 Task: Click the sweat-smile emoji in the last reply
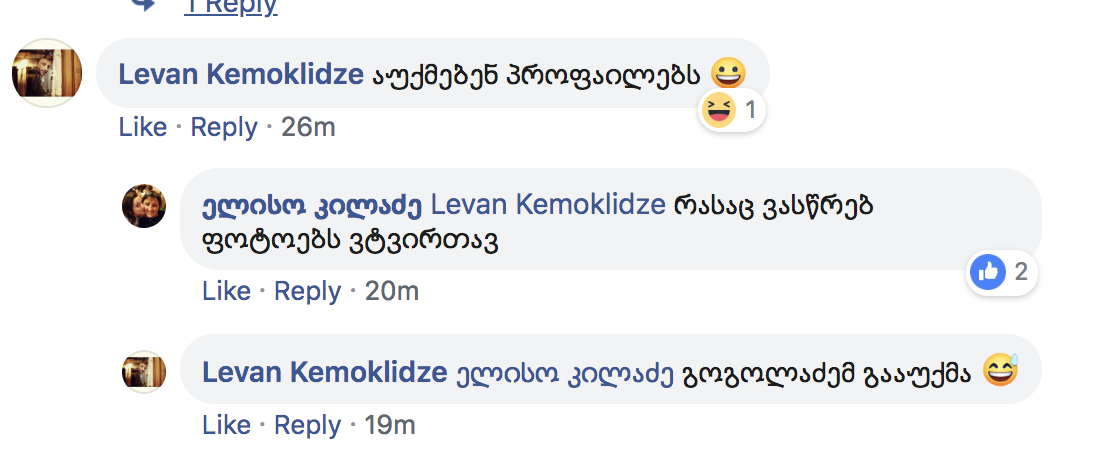[x=1001, y=372]
